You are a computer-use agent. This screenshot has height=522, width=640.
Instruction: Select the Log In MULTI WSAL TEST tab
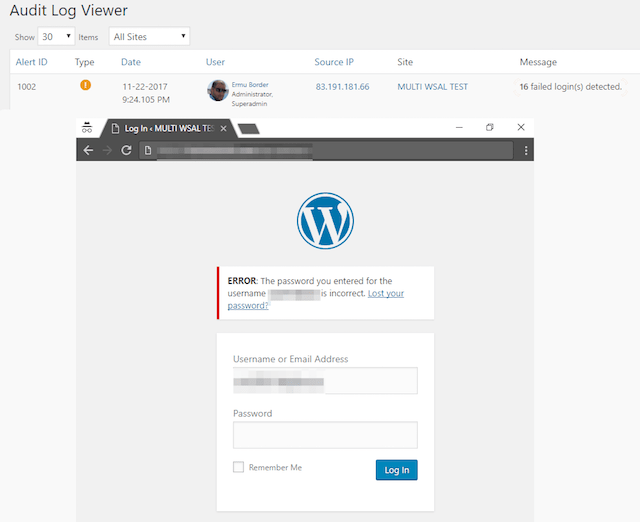coord(165,128)
